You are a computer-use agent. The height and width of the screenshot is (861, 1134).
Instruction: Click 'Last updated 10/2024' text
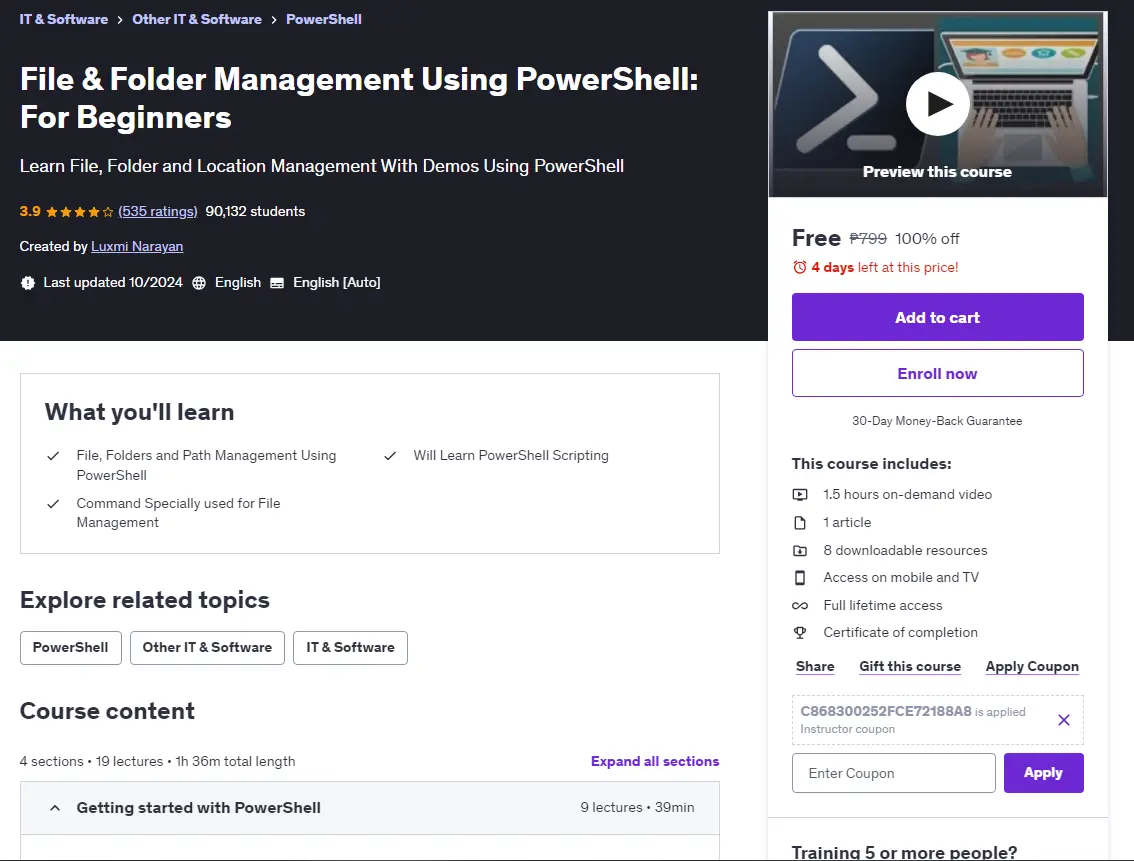(113, 283)
